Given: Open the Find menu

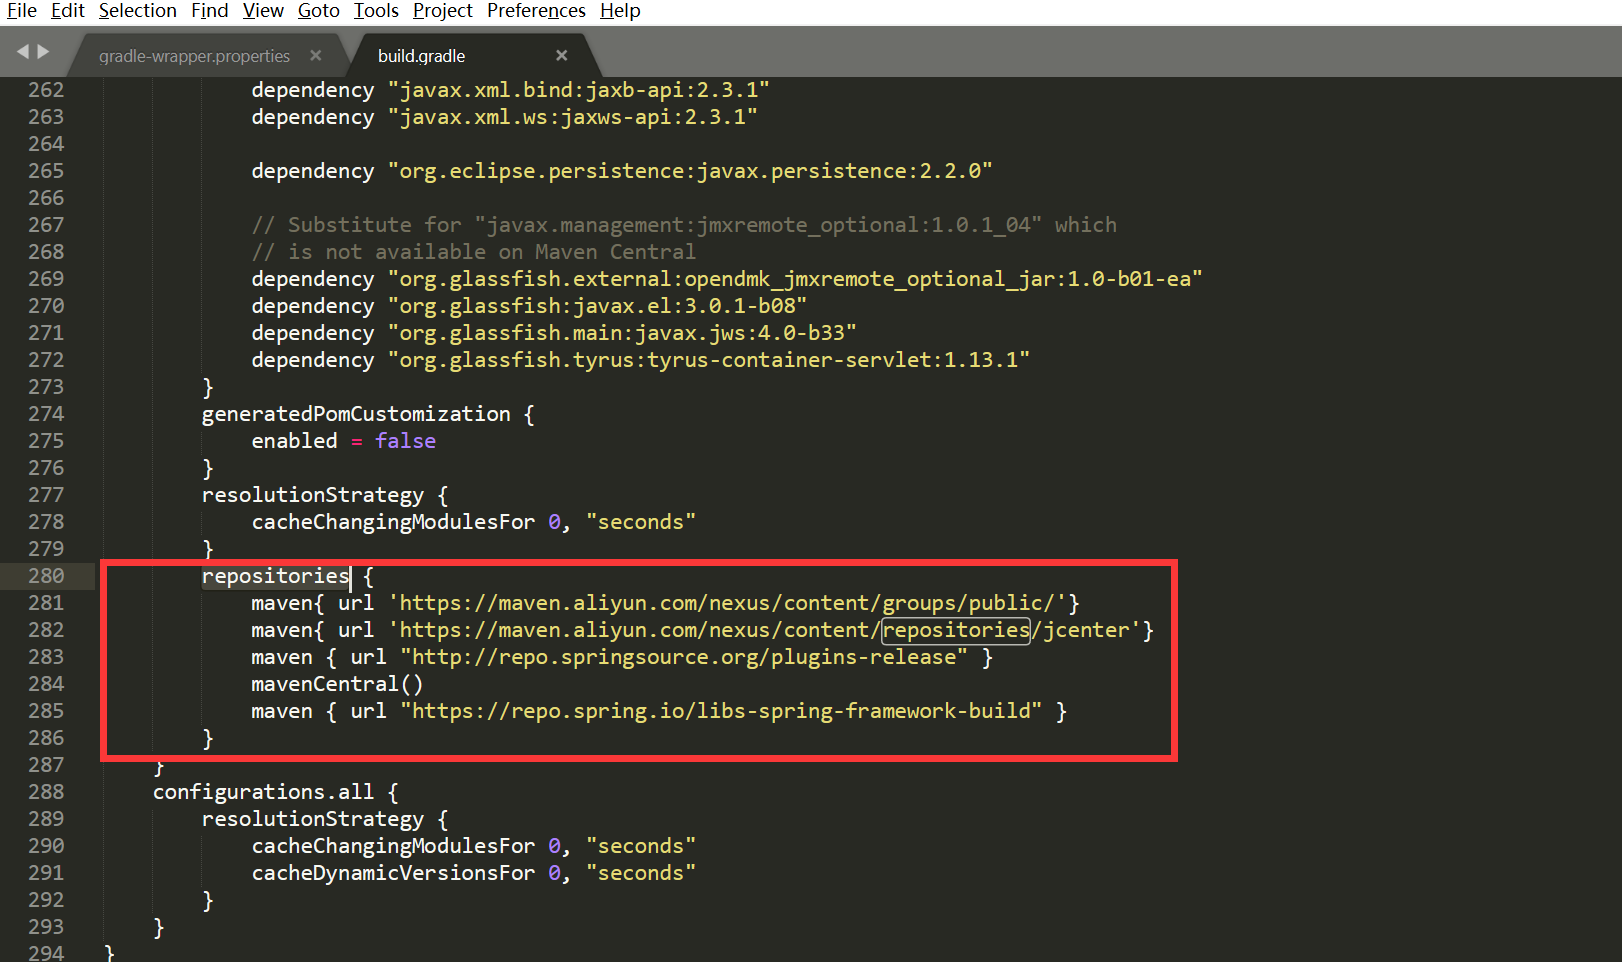Looking at the screenshot, I should tap(209, 11).
